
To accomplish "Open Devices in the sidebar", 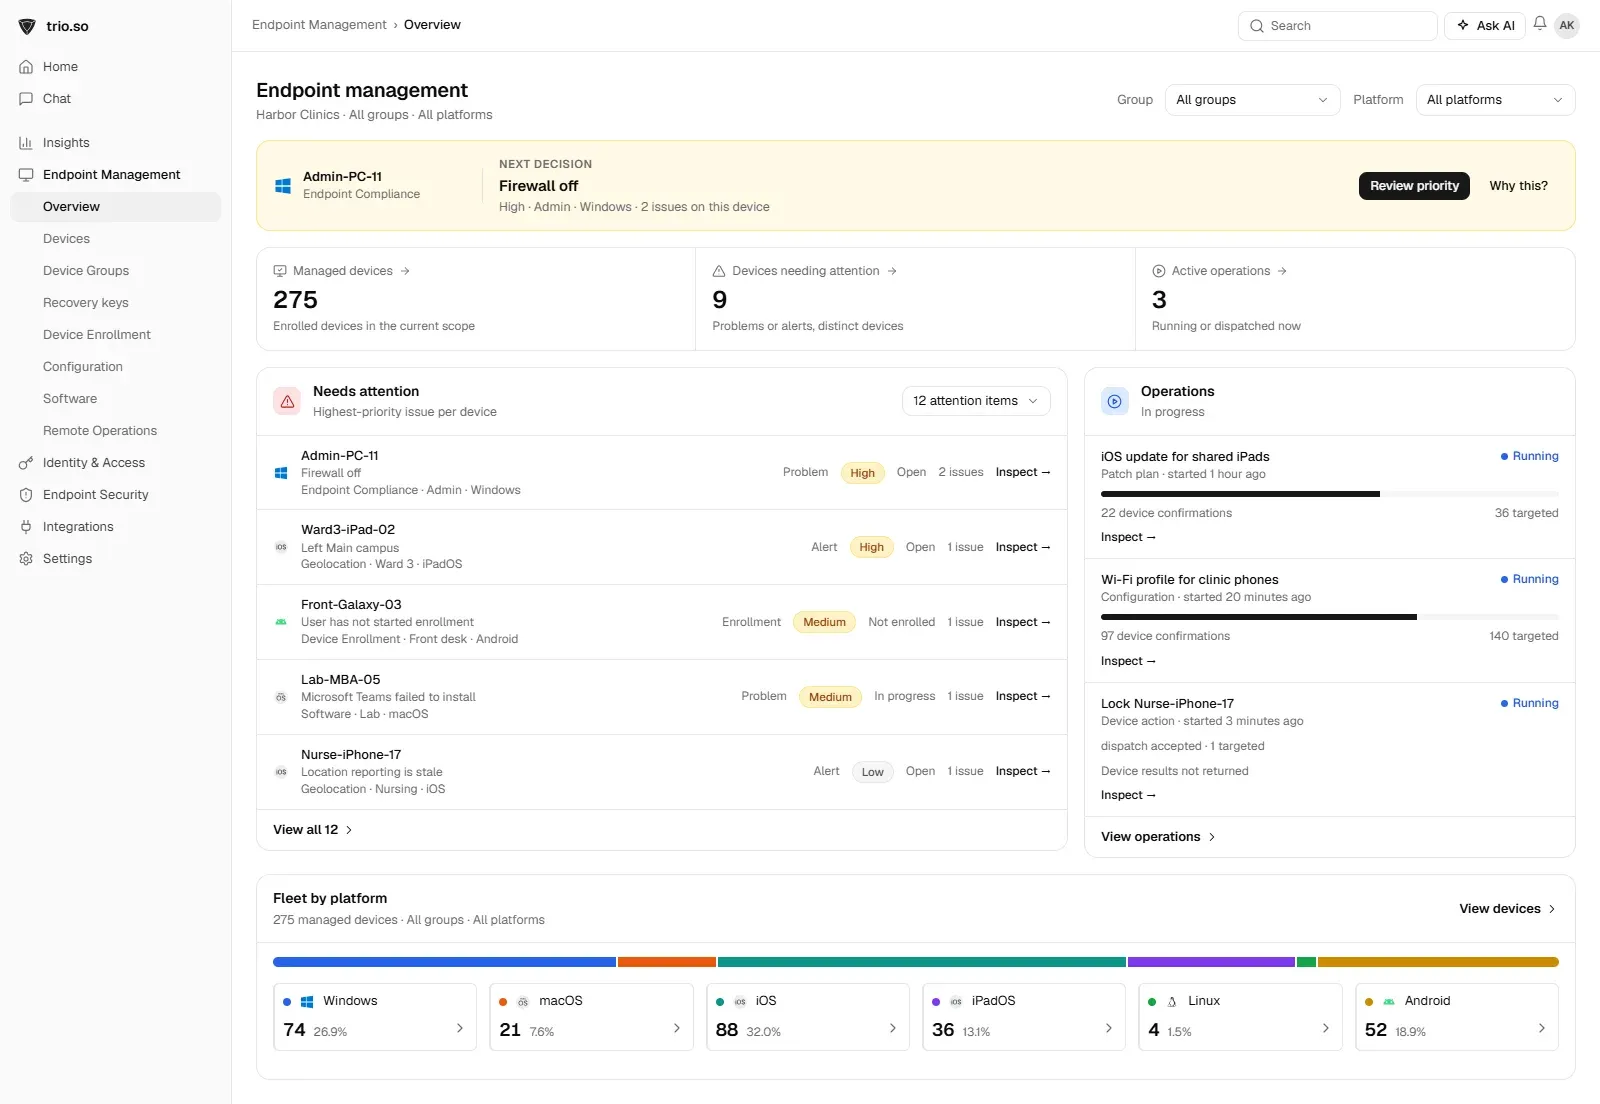I will pos(66,239).
